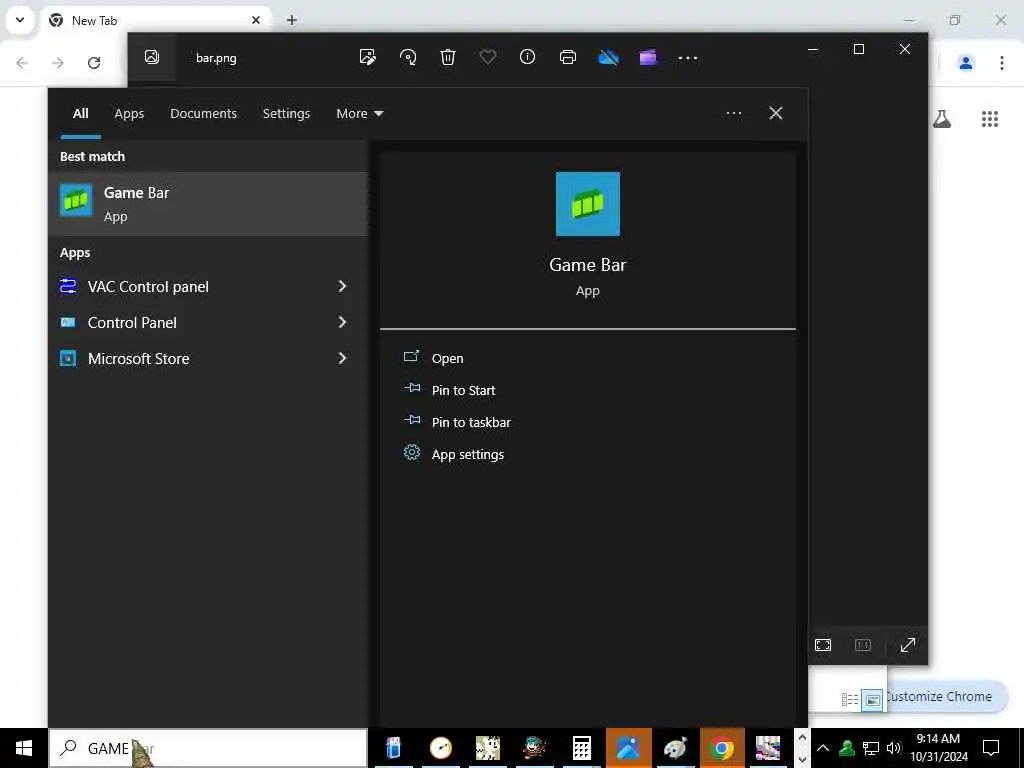
Task: Click the Rotate icon in Photos toolbar
Action: pyautogui.click(x=408, y=57)
